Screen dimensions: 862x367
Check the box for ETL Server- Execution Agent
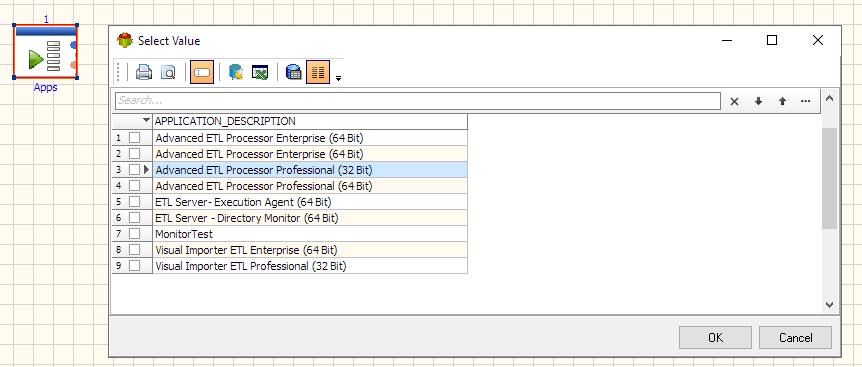point(134,202)
